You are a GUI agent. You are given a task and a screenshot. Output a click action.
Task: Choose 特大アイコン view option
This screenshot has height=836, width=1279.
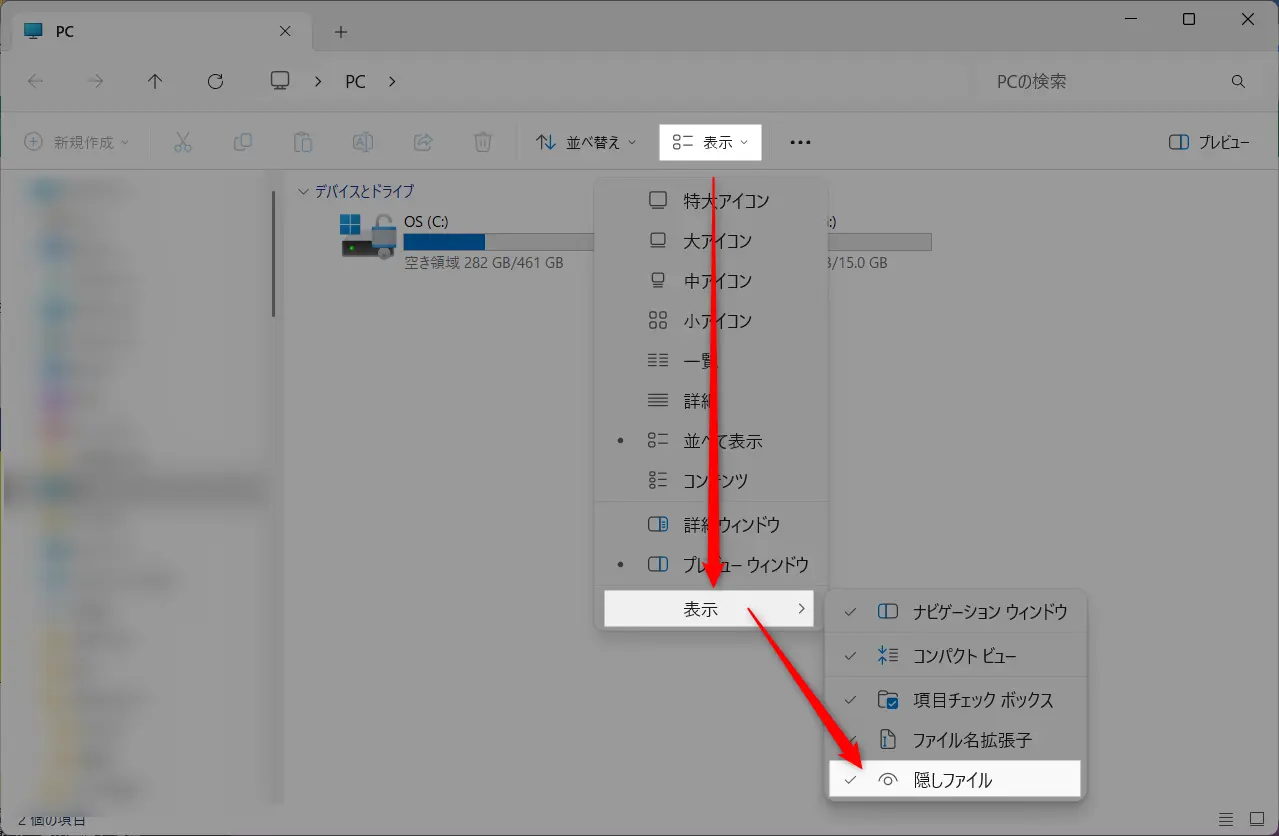pos(711,201)
